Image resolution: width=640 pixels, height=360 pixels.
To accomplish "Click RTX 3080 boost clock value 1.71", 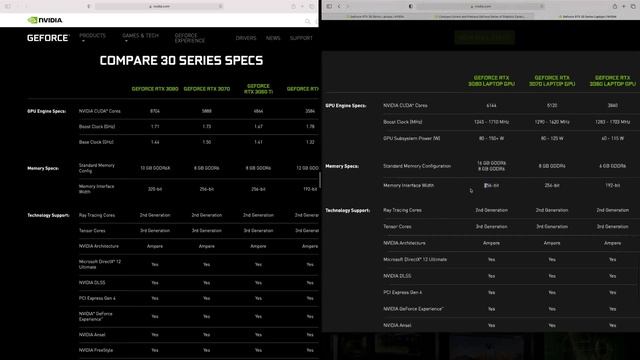I will point(155,127).
